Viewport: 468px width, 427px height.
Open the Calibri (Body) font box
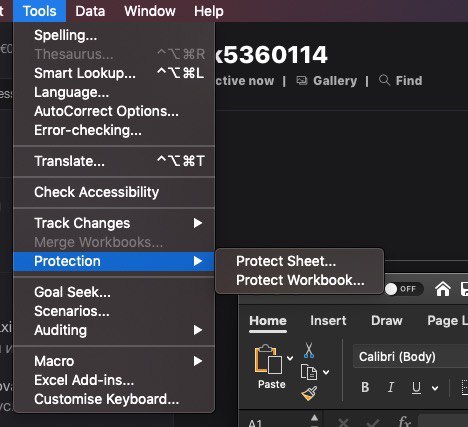point(411,357)
